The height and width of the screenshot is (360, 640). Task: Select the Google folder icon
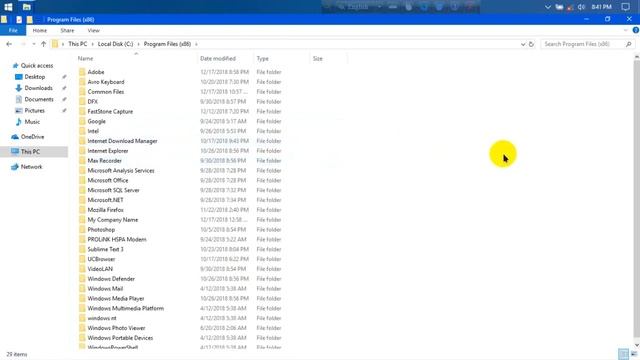pyautogui.click(x=82, y=121)
